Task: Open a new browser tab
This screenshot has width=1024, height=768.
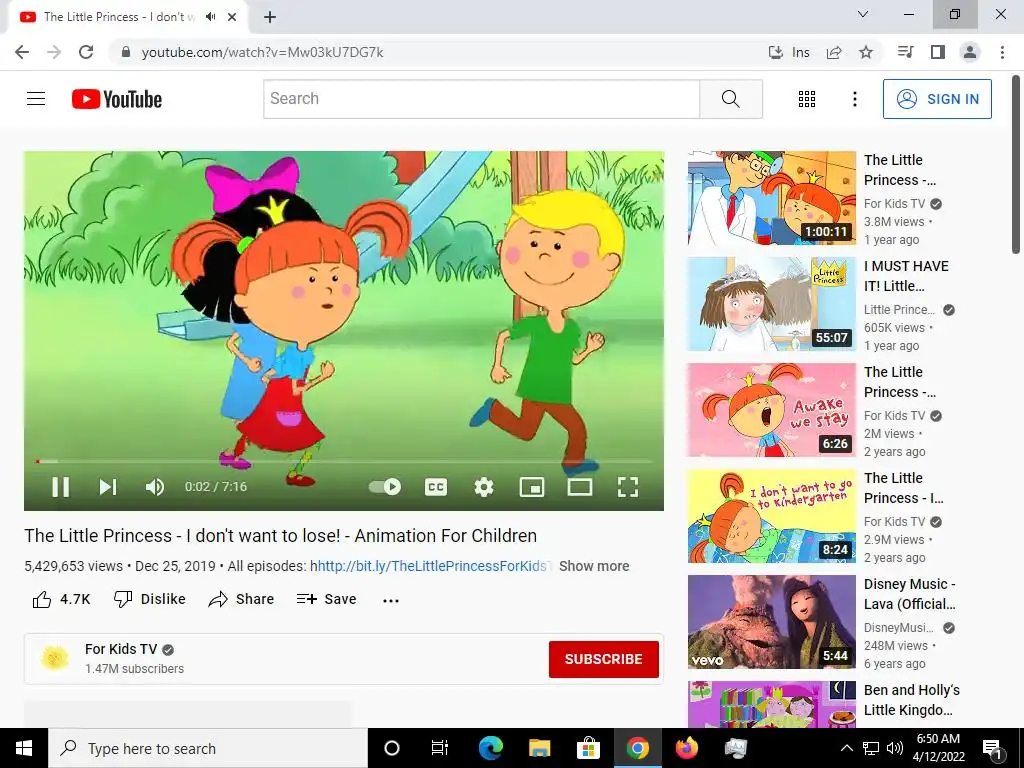Action: pyautogui.click(x=270, y=17)
